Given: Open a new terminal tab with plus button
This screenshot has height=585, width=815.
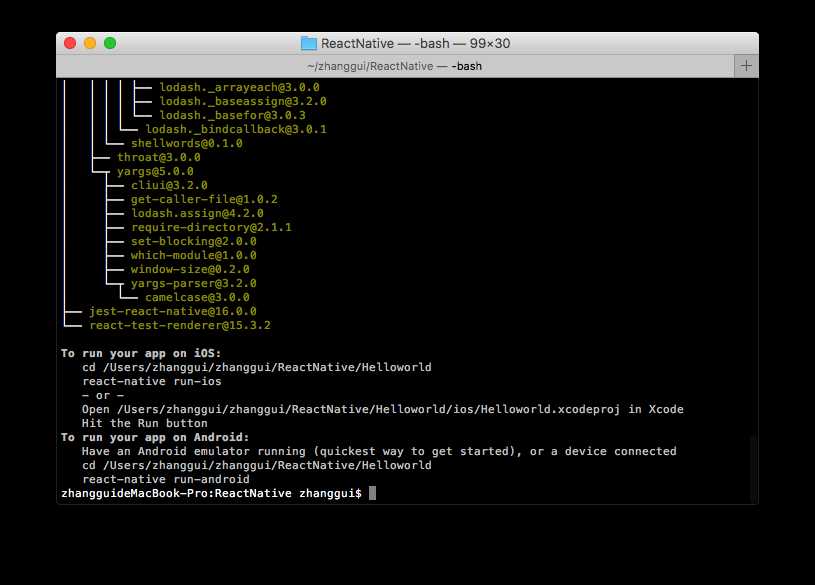Looking at the screenshot, I should tap(746, 66).
